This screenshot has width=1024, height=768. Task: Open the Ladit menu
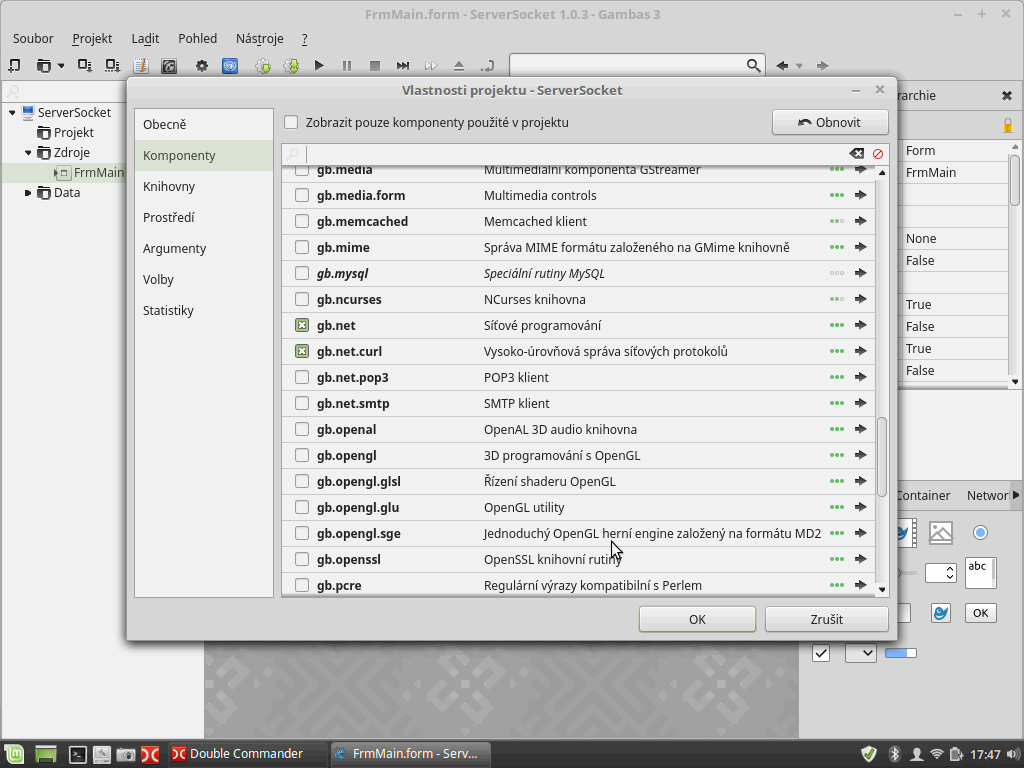tap(145, 38)
